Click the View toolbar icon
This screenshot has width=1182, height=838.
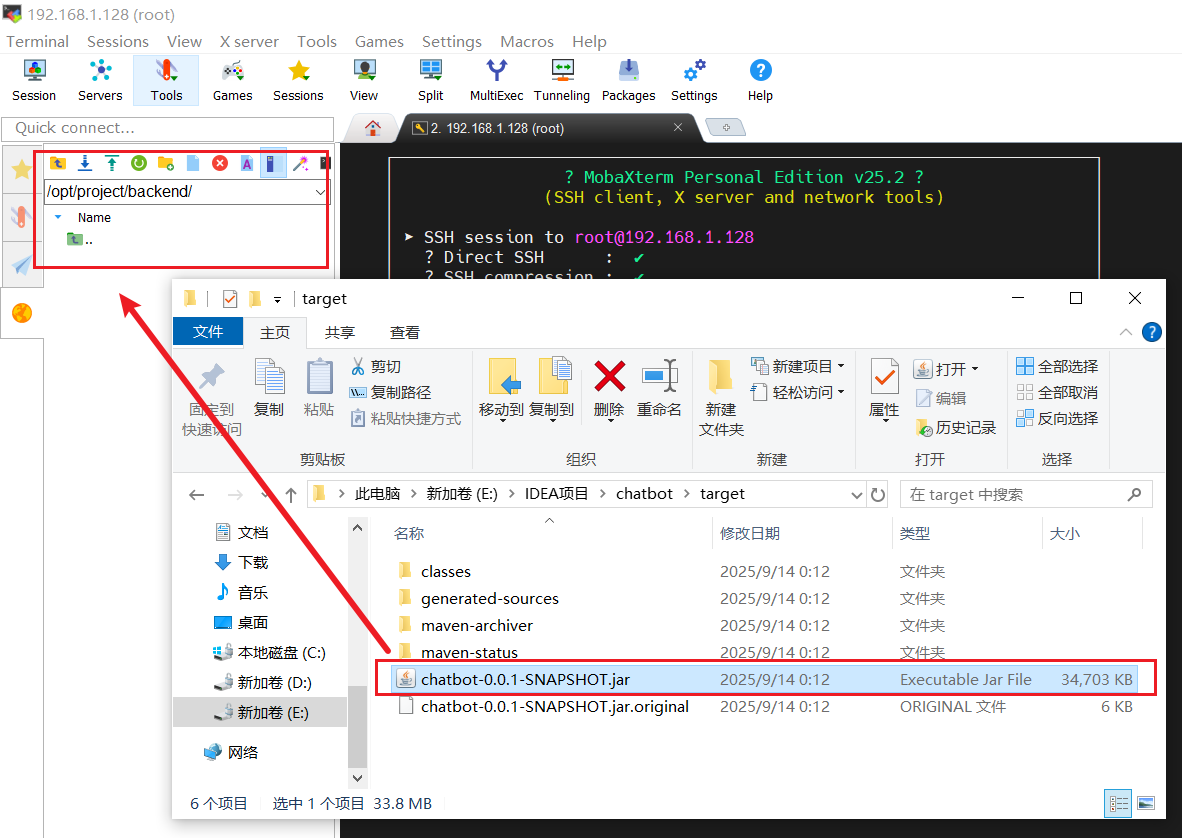[364, 81]
